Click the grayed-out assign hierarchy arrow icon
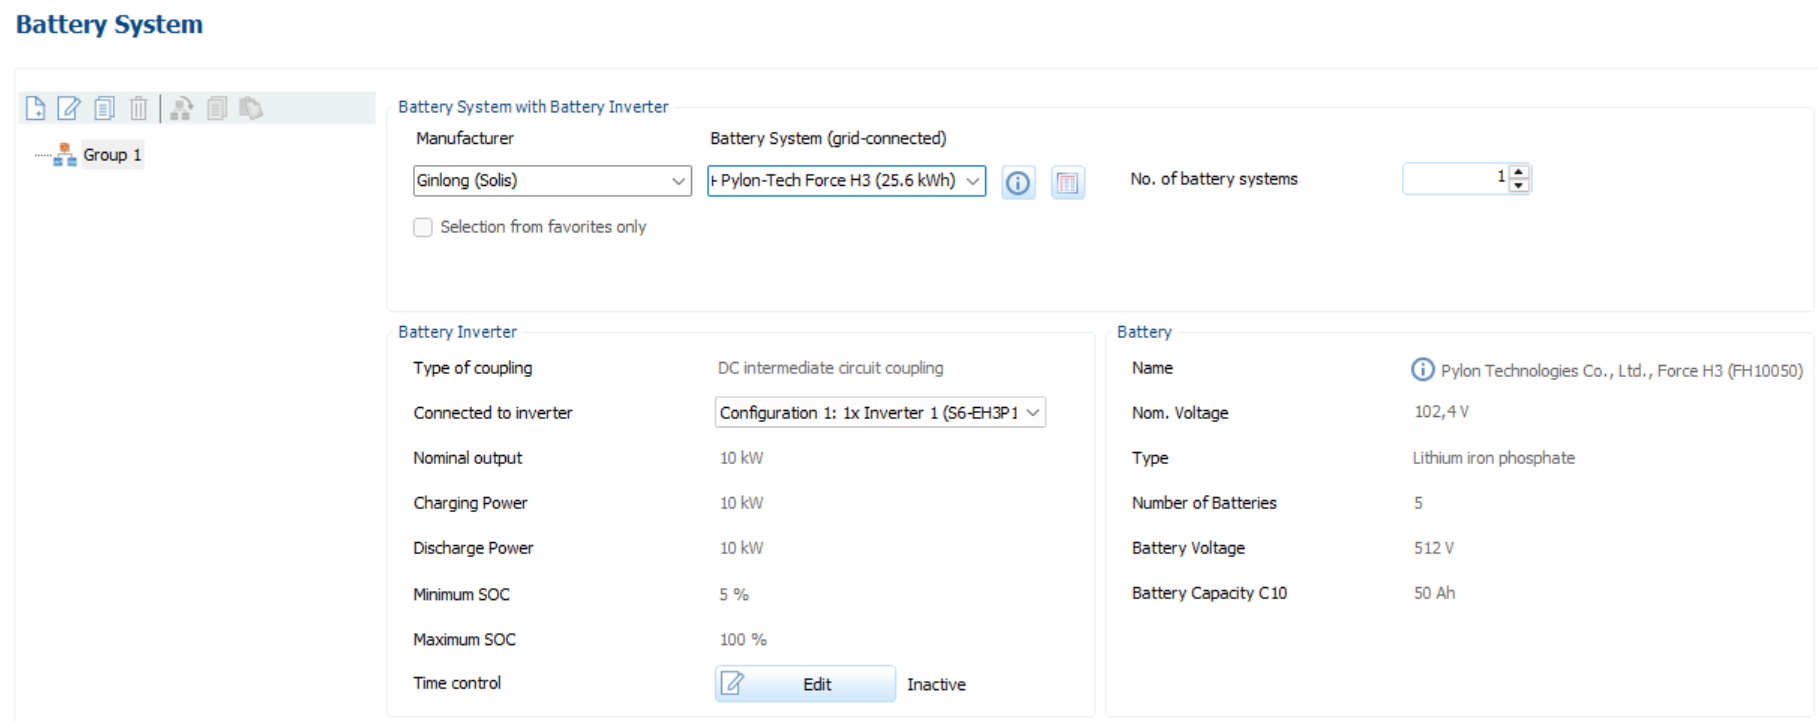 point(182,108)
